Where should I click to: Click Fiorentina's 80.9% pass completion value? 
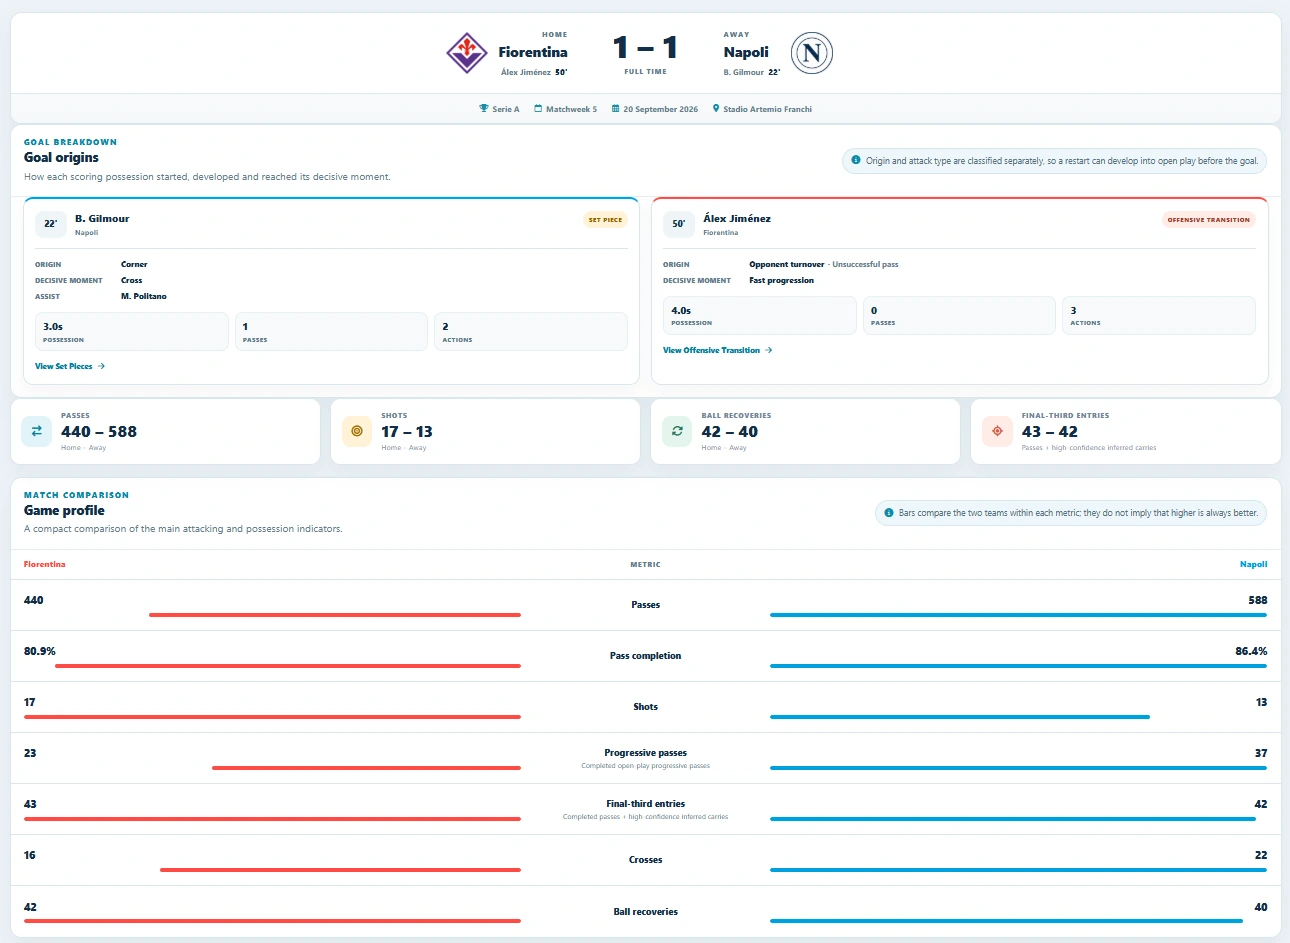click(x=40, y=651)
